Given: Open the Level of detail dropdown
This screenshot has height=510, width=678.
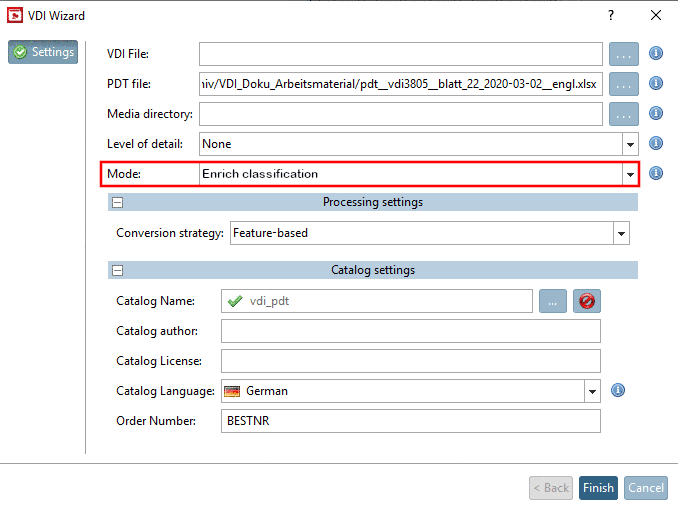Looking at the screenshot, I should pyautogui.click(x=630, y=144).
